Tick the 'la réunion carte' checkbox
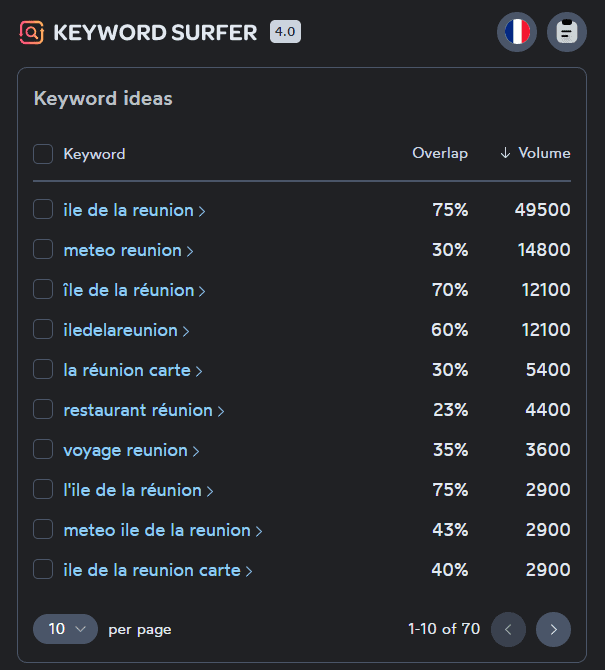This screenshot has width=605, height=670. coord(43,370)
